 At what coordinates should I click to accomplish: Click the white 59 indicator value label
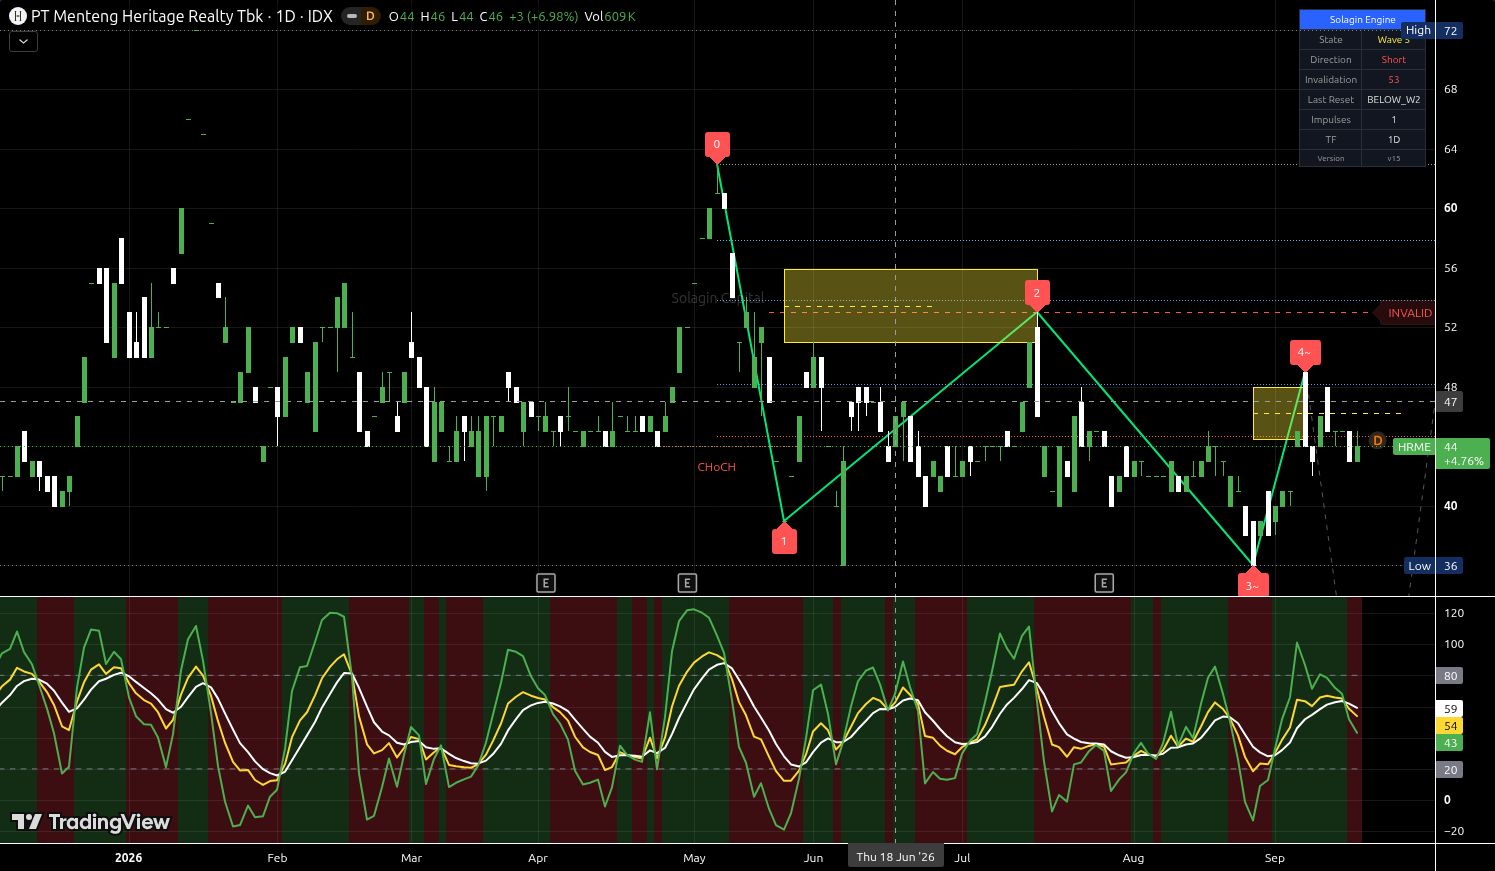(x=1450, y=709)
